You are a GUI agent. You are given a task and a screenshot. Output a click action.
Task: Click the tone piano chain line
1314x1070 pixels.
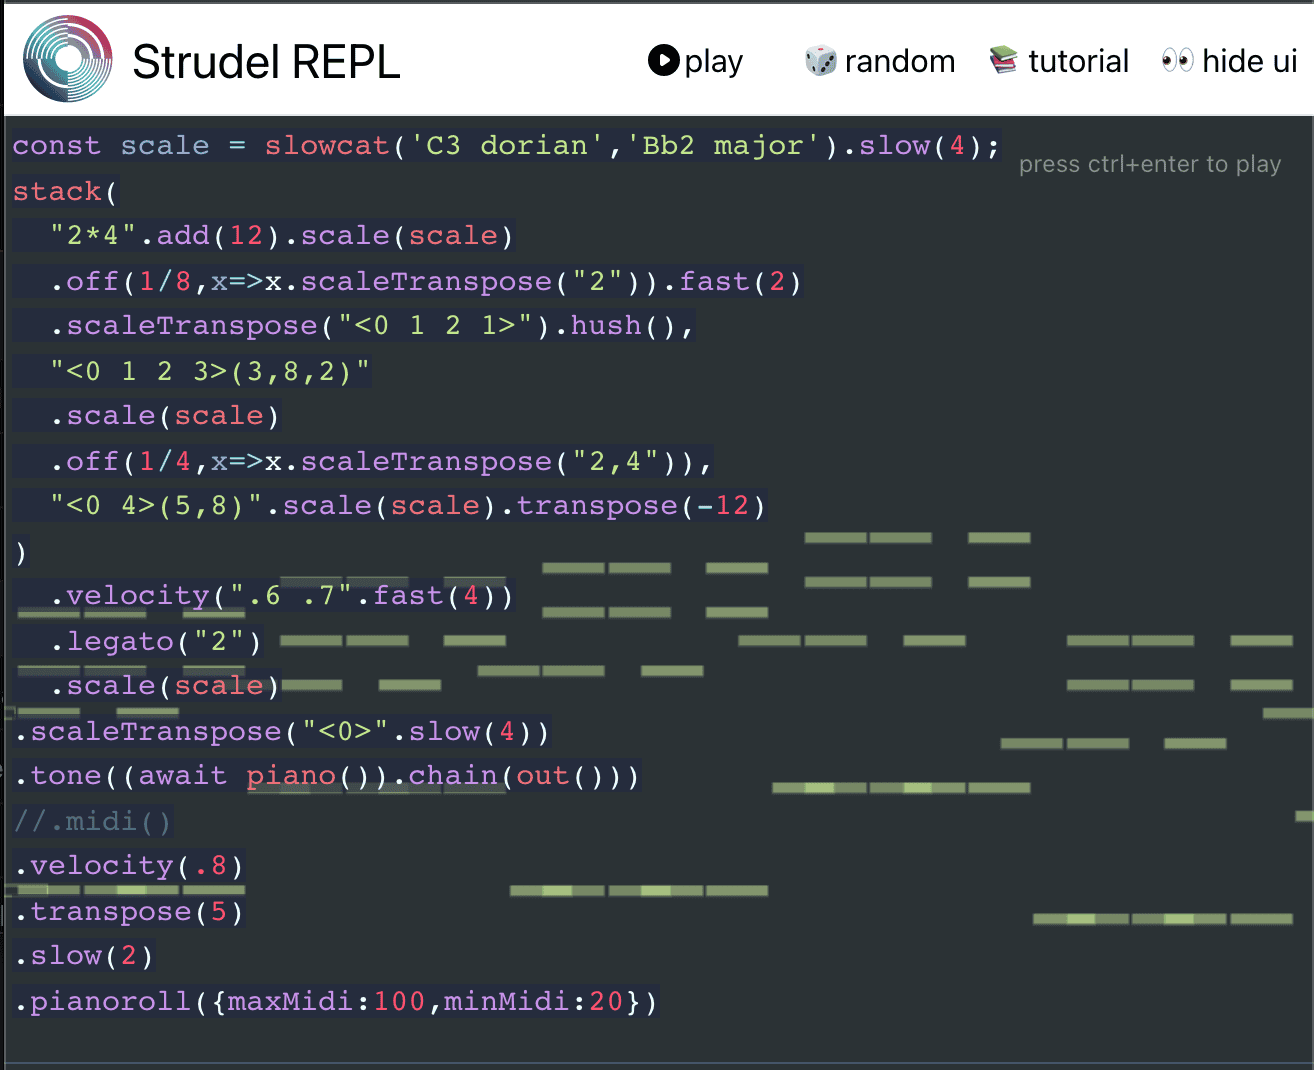coord(325,776)
